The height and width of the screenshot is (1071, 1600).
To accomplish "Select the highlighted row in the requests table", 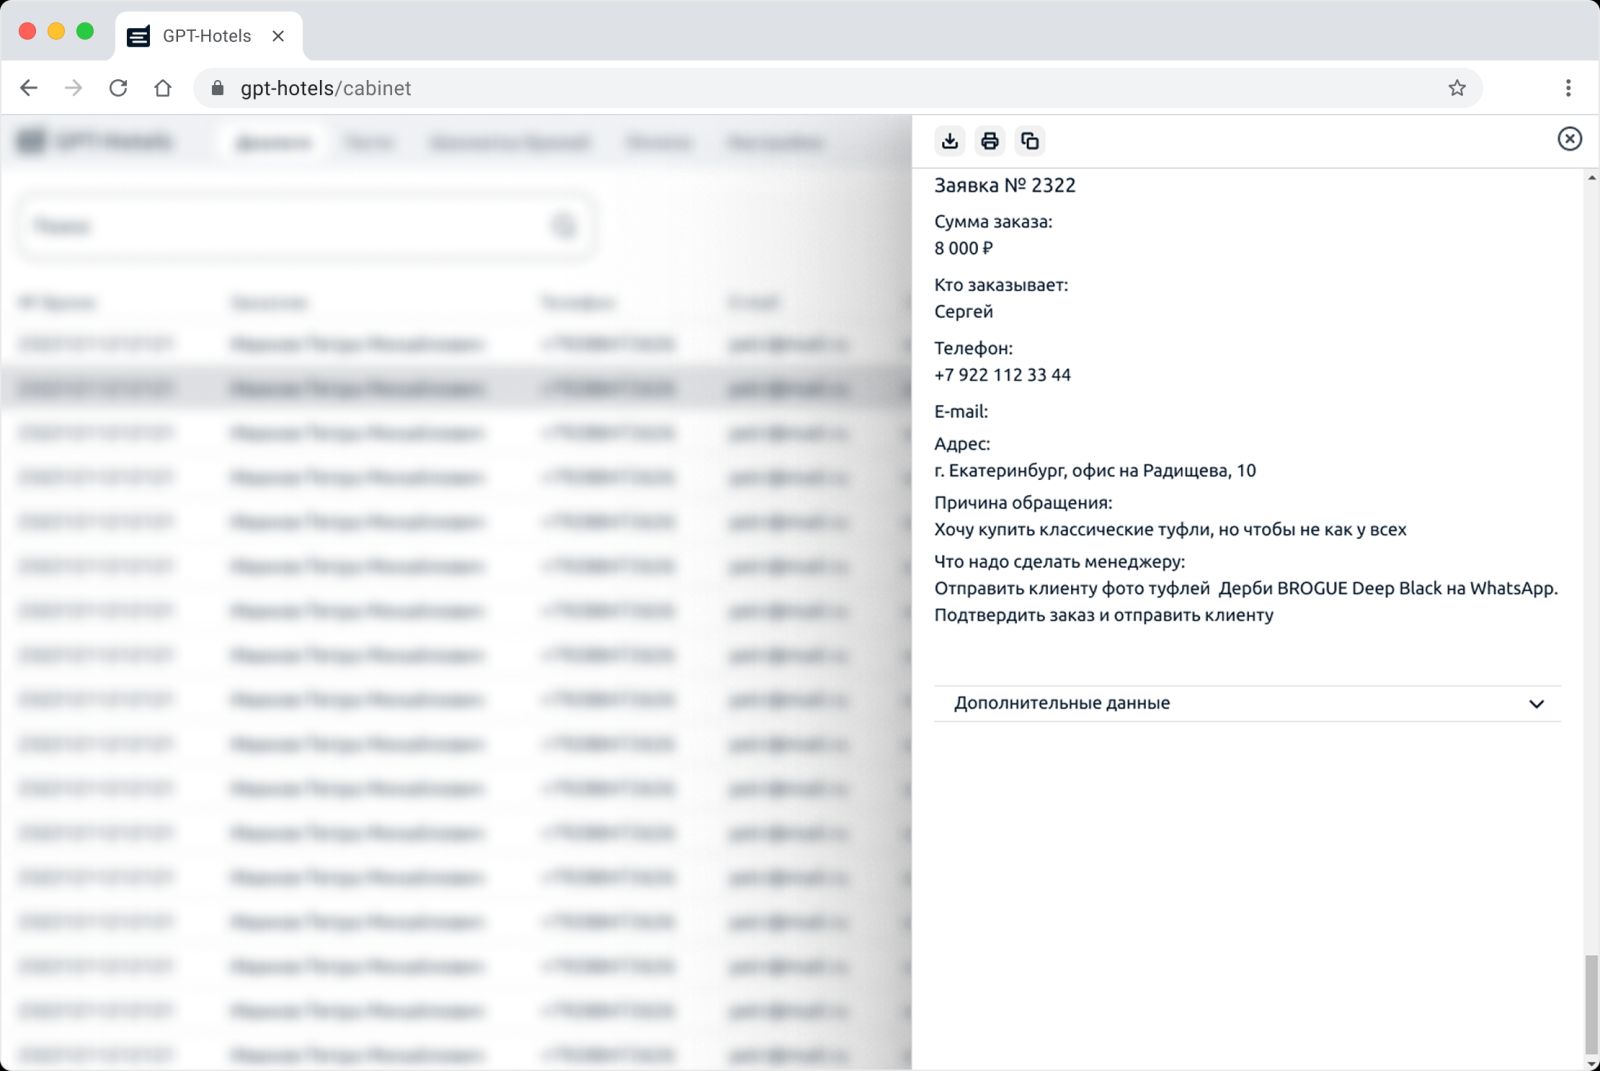I will point(450,388).
